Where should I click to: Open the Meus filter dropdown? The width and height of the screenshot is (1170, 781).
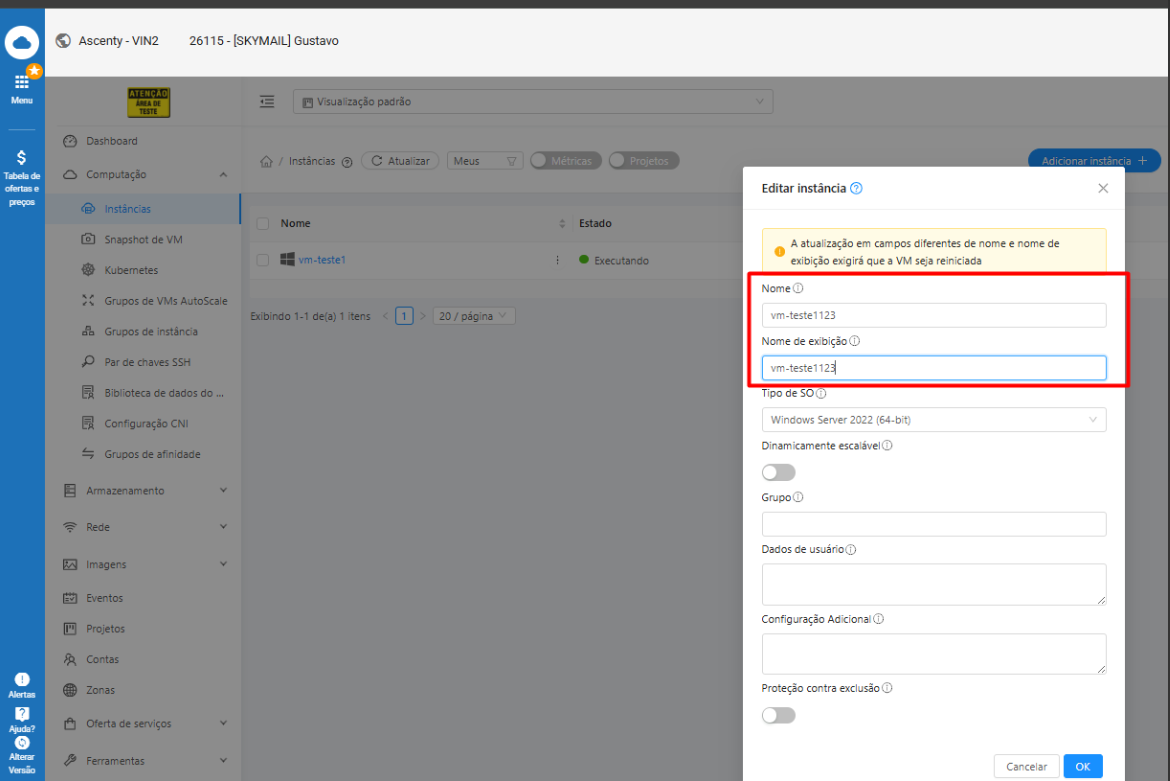coord(484,161)
